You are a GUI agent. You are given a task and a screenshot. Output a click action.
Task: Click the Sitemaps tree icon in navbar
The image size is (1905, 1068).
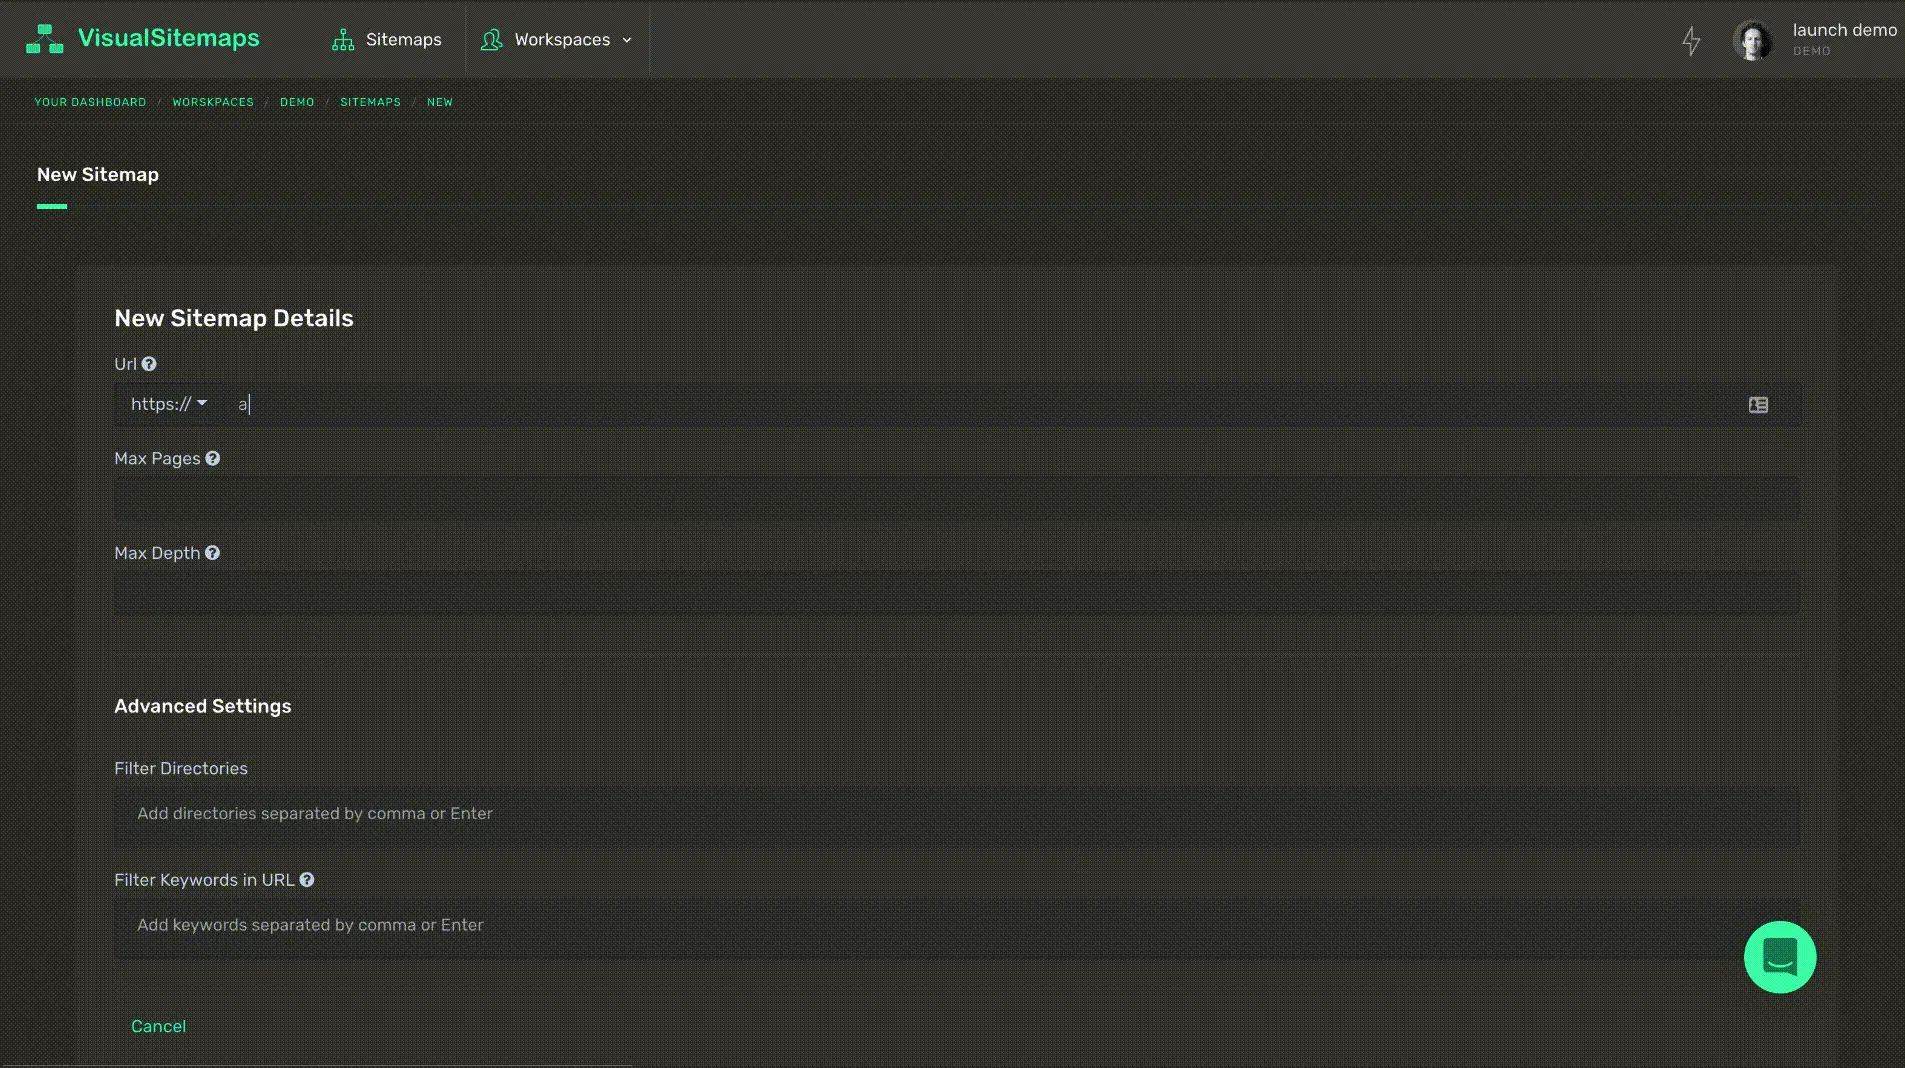coord(343,40)
